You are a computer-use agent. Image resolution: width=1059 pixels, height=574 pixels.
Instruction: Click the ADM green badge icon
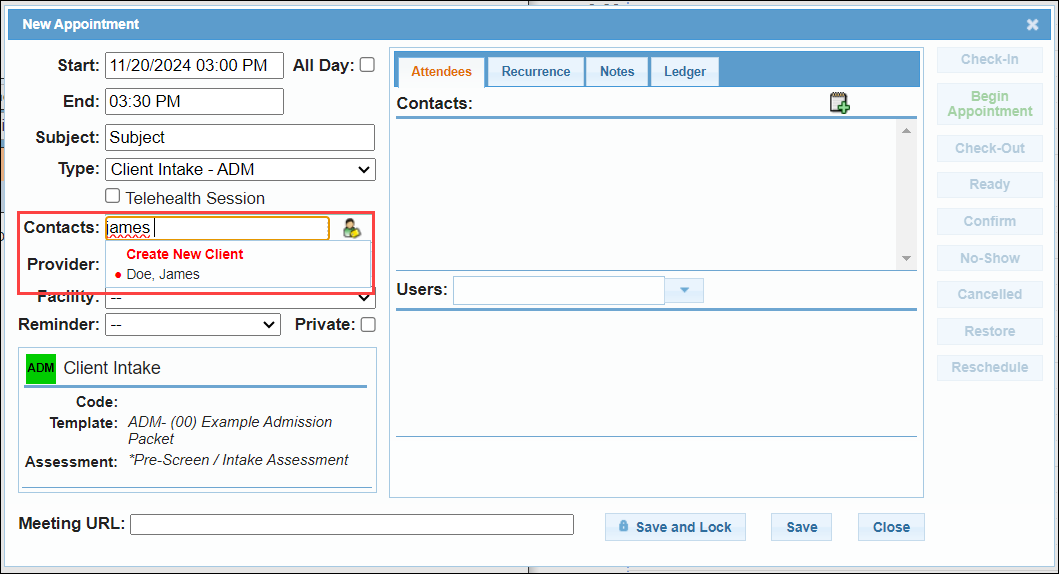coord(41,368)
